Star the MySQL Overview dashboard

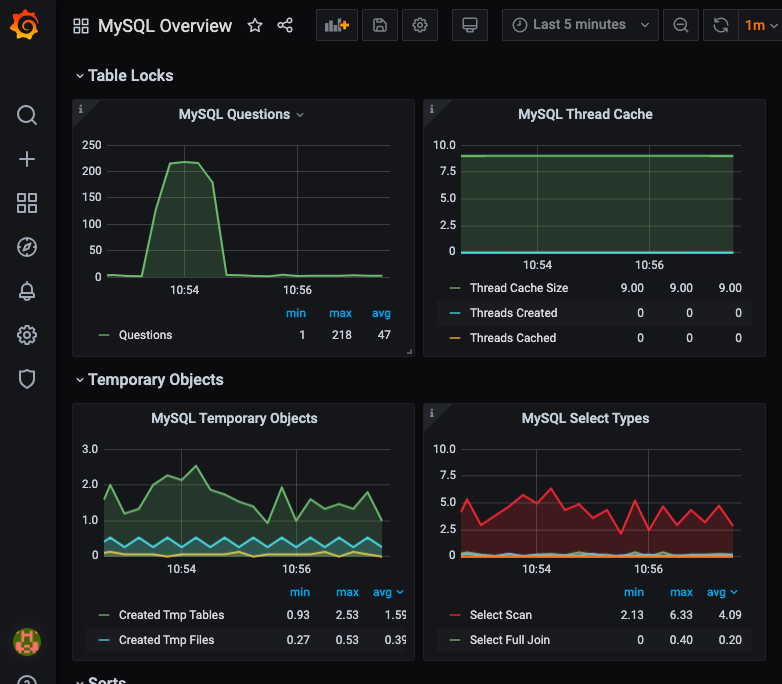click(x=255, y=26)
